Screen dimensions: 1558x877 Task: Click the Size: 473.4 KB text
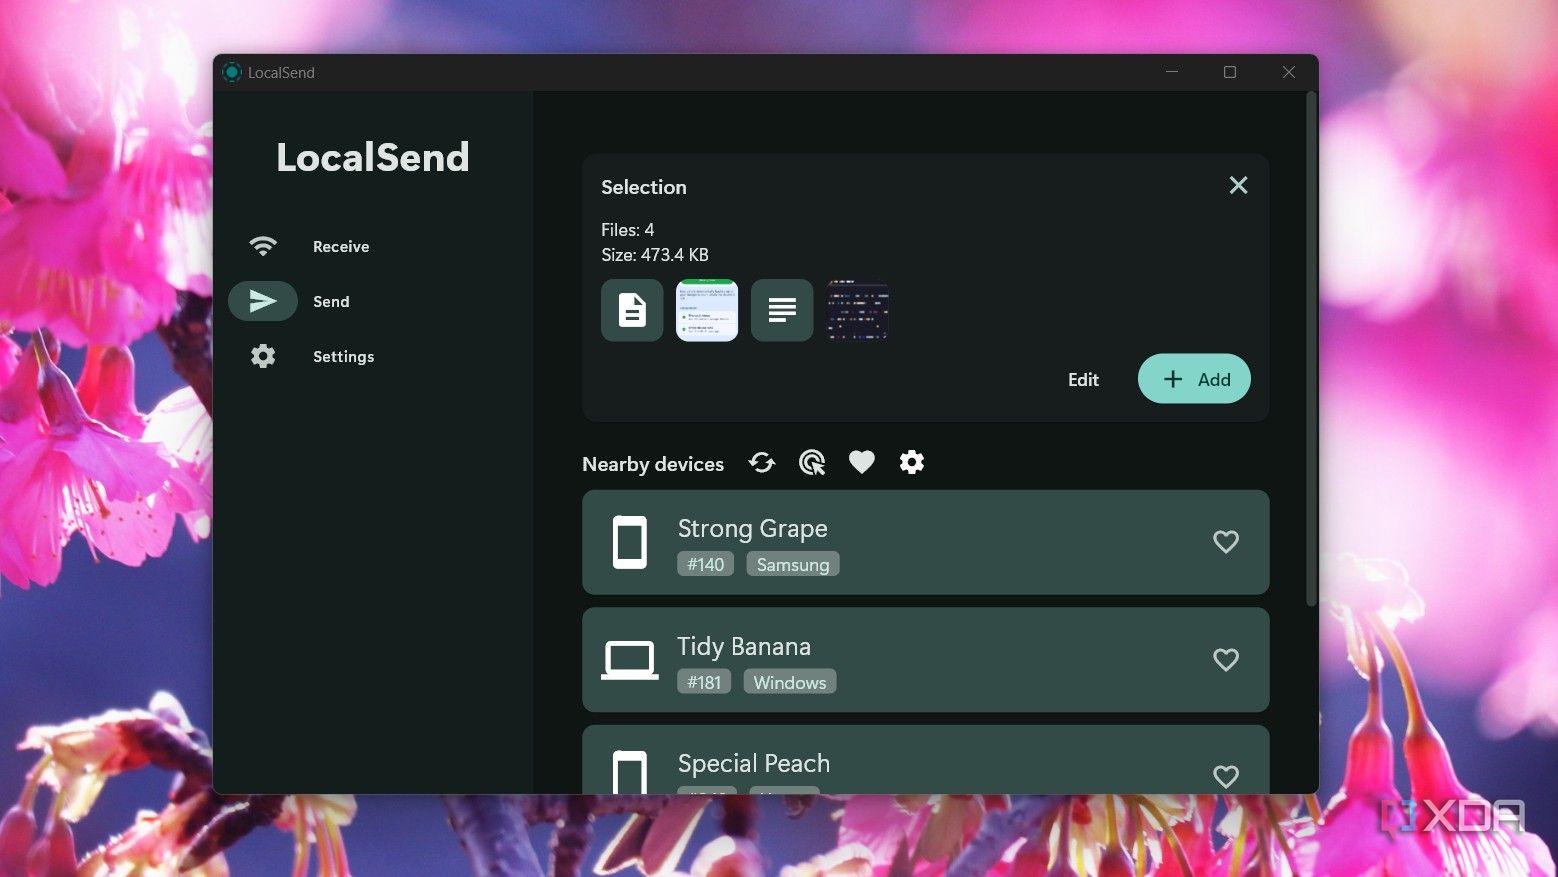coord(655,255)
